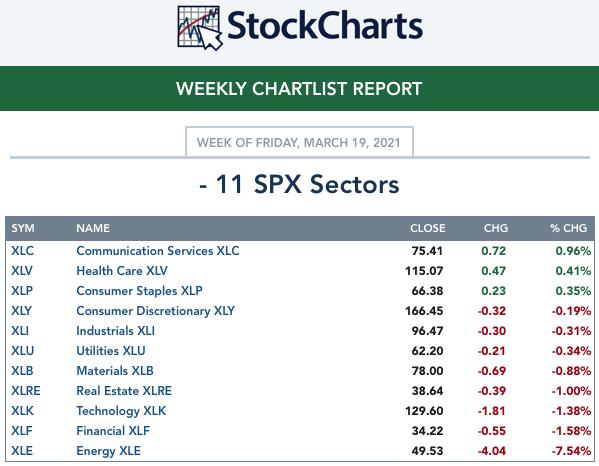Click the XLY ticker symbol
Viewport: 599px width, 466px height.
(21, 311)
